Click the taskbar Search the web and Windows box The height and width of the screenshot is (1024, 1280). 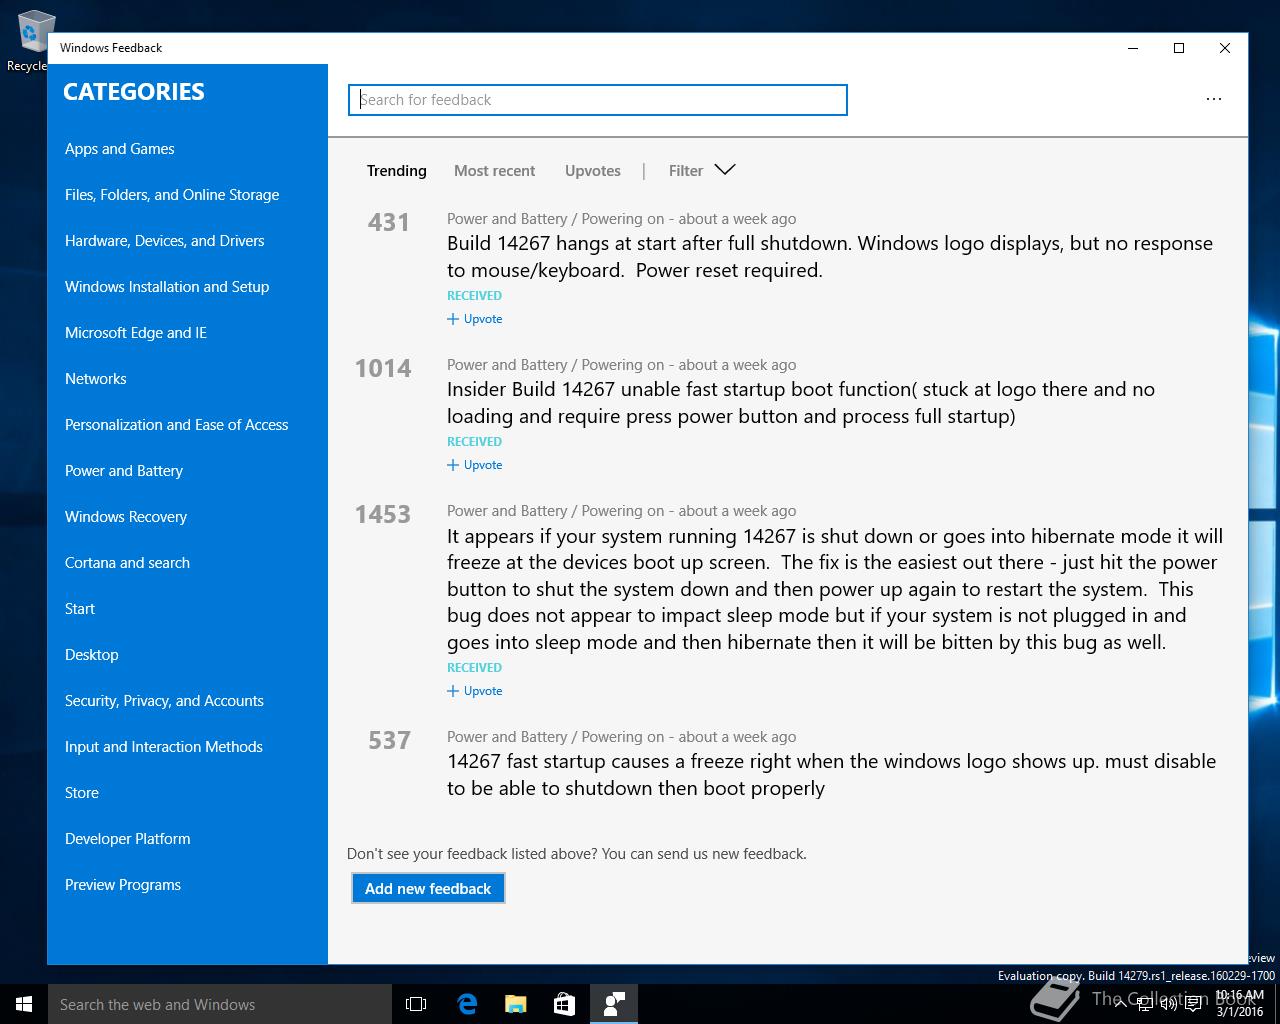click(x=220, y=1004)
